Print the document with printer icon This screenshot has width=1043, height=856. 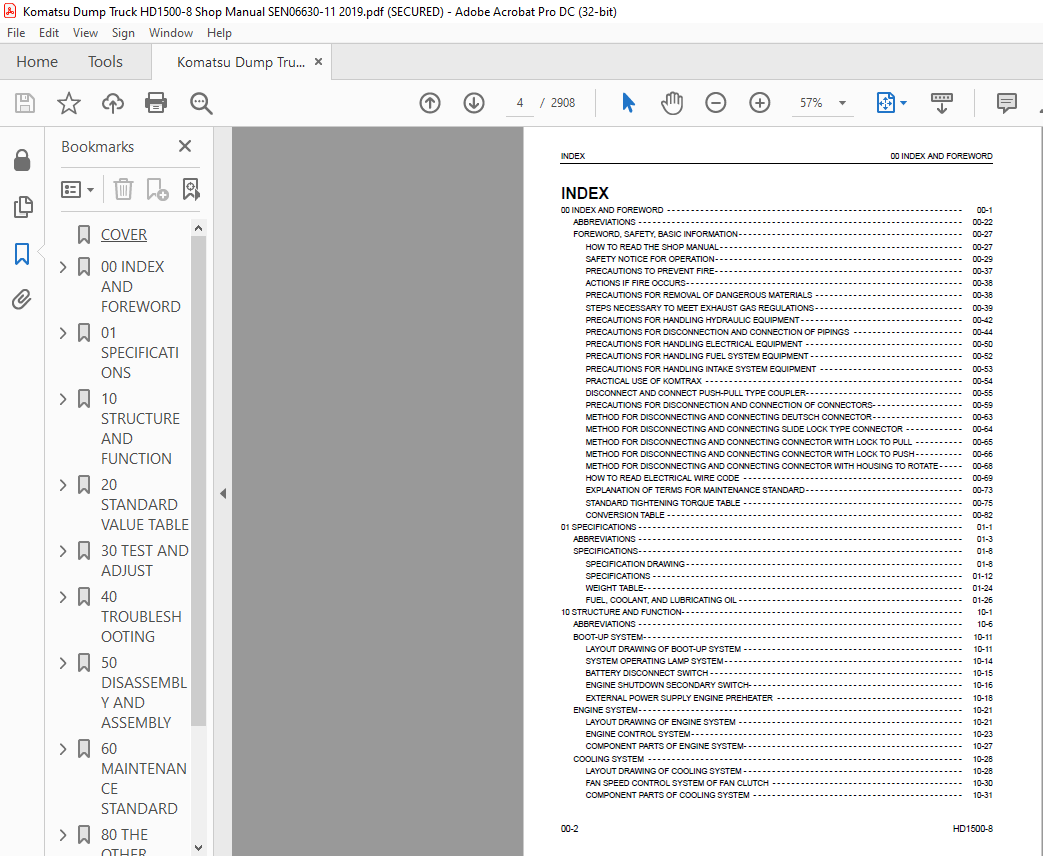pos(156,103)
